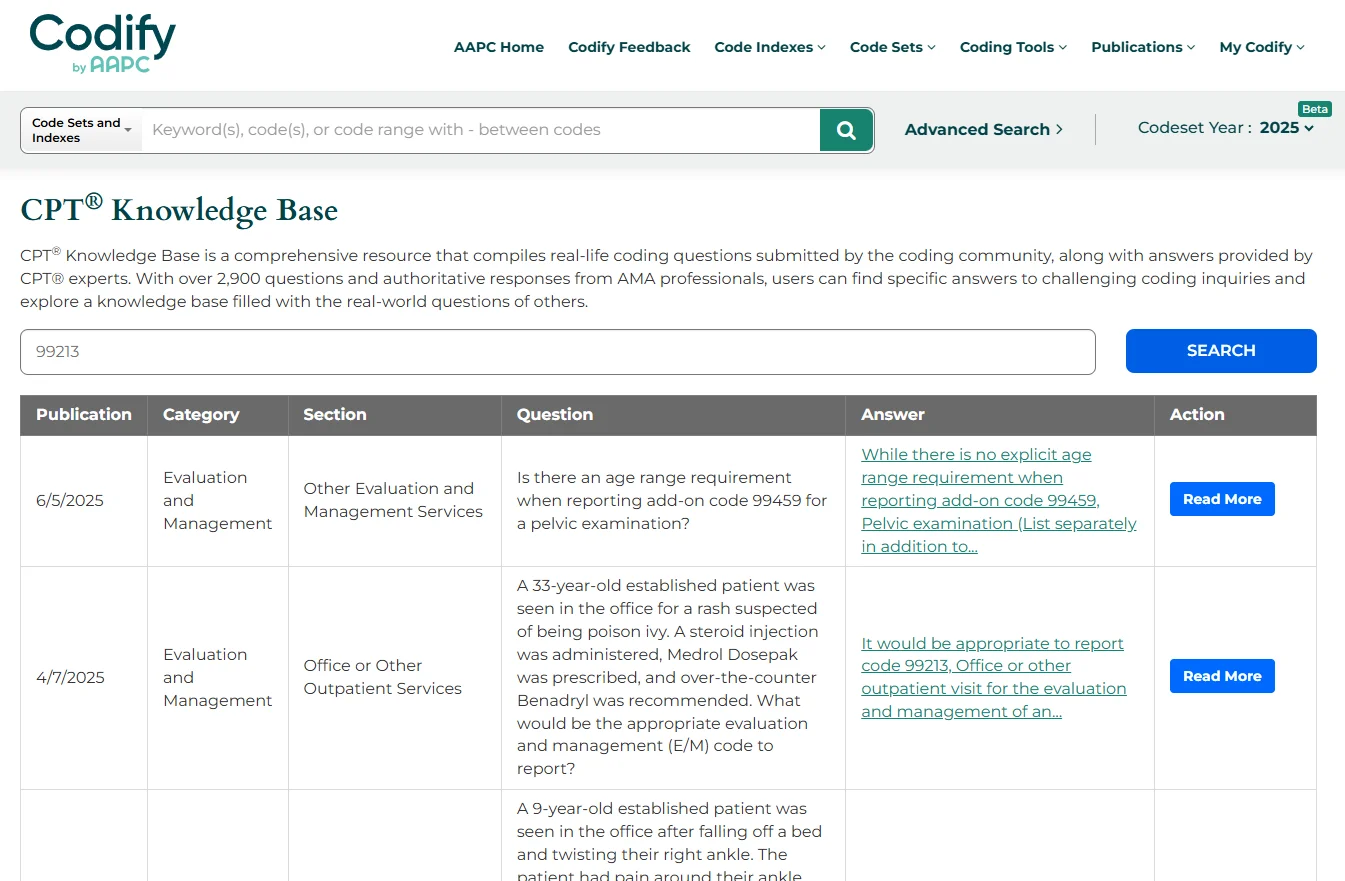1345x881 pixels.
Task: Open the answer link recommending code 99213
Action: pos(993,677)
